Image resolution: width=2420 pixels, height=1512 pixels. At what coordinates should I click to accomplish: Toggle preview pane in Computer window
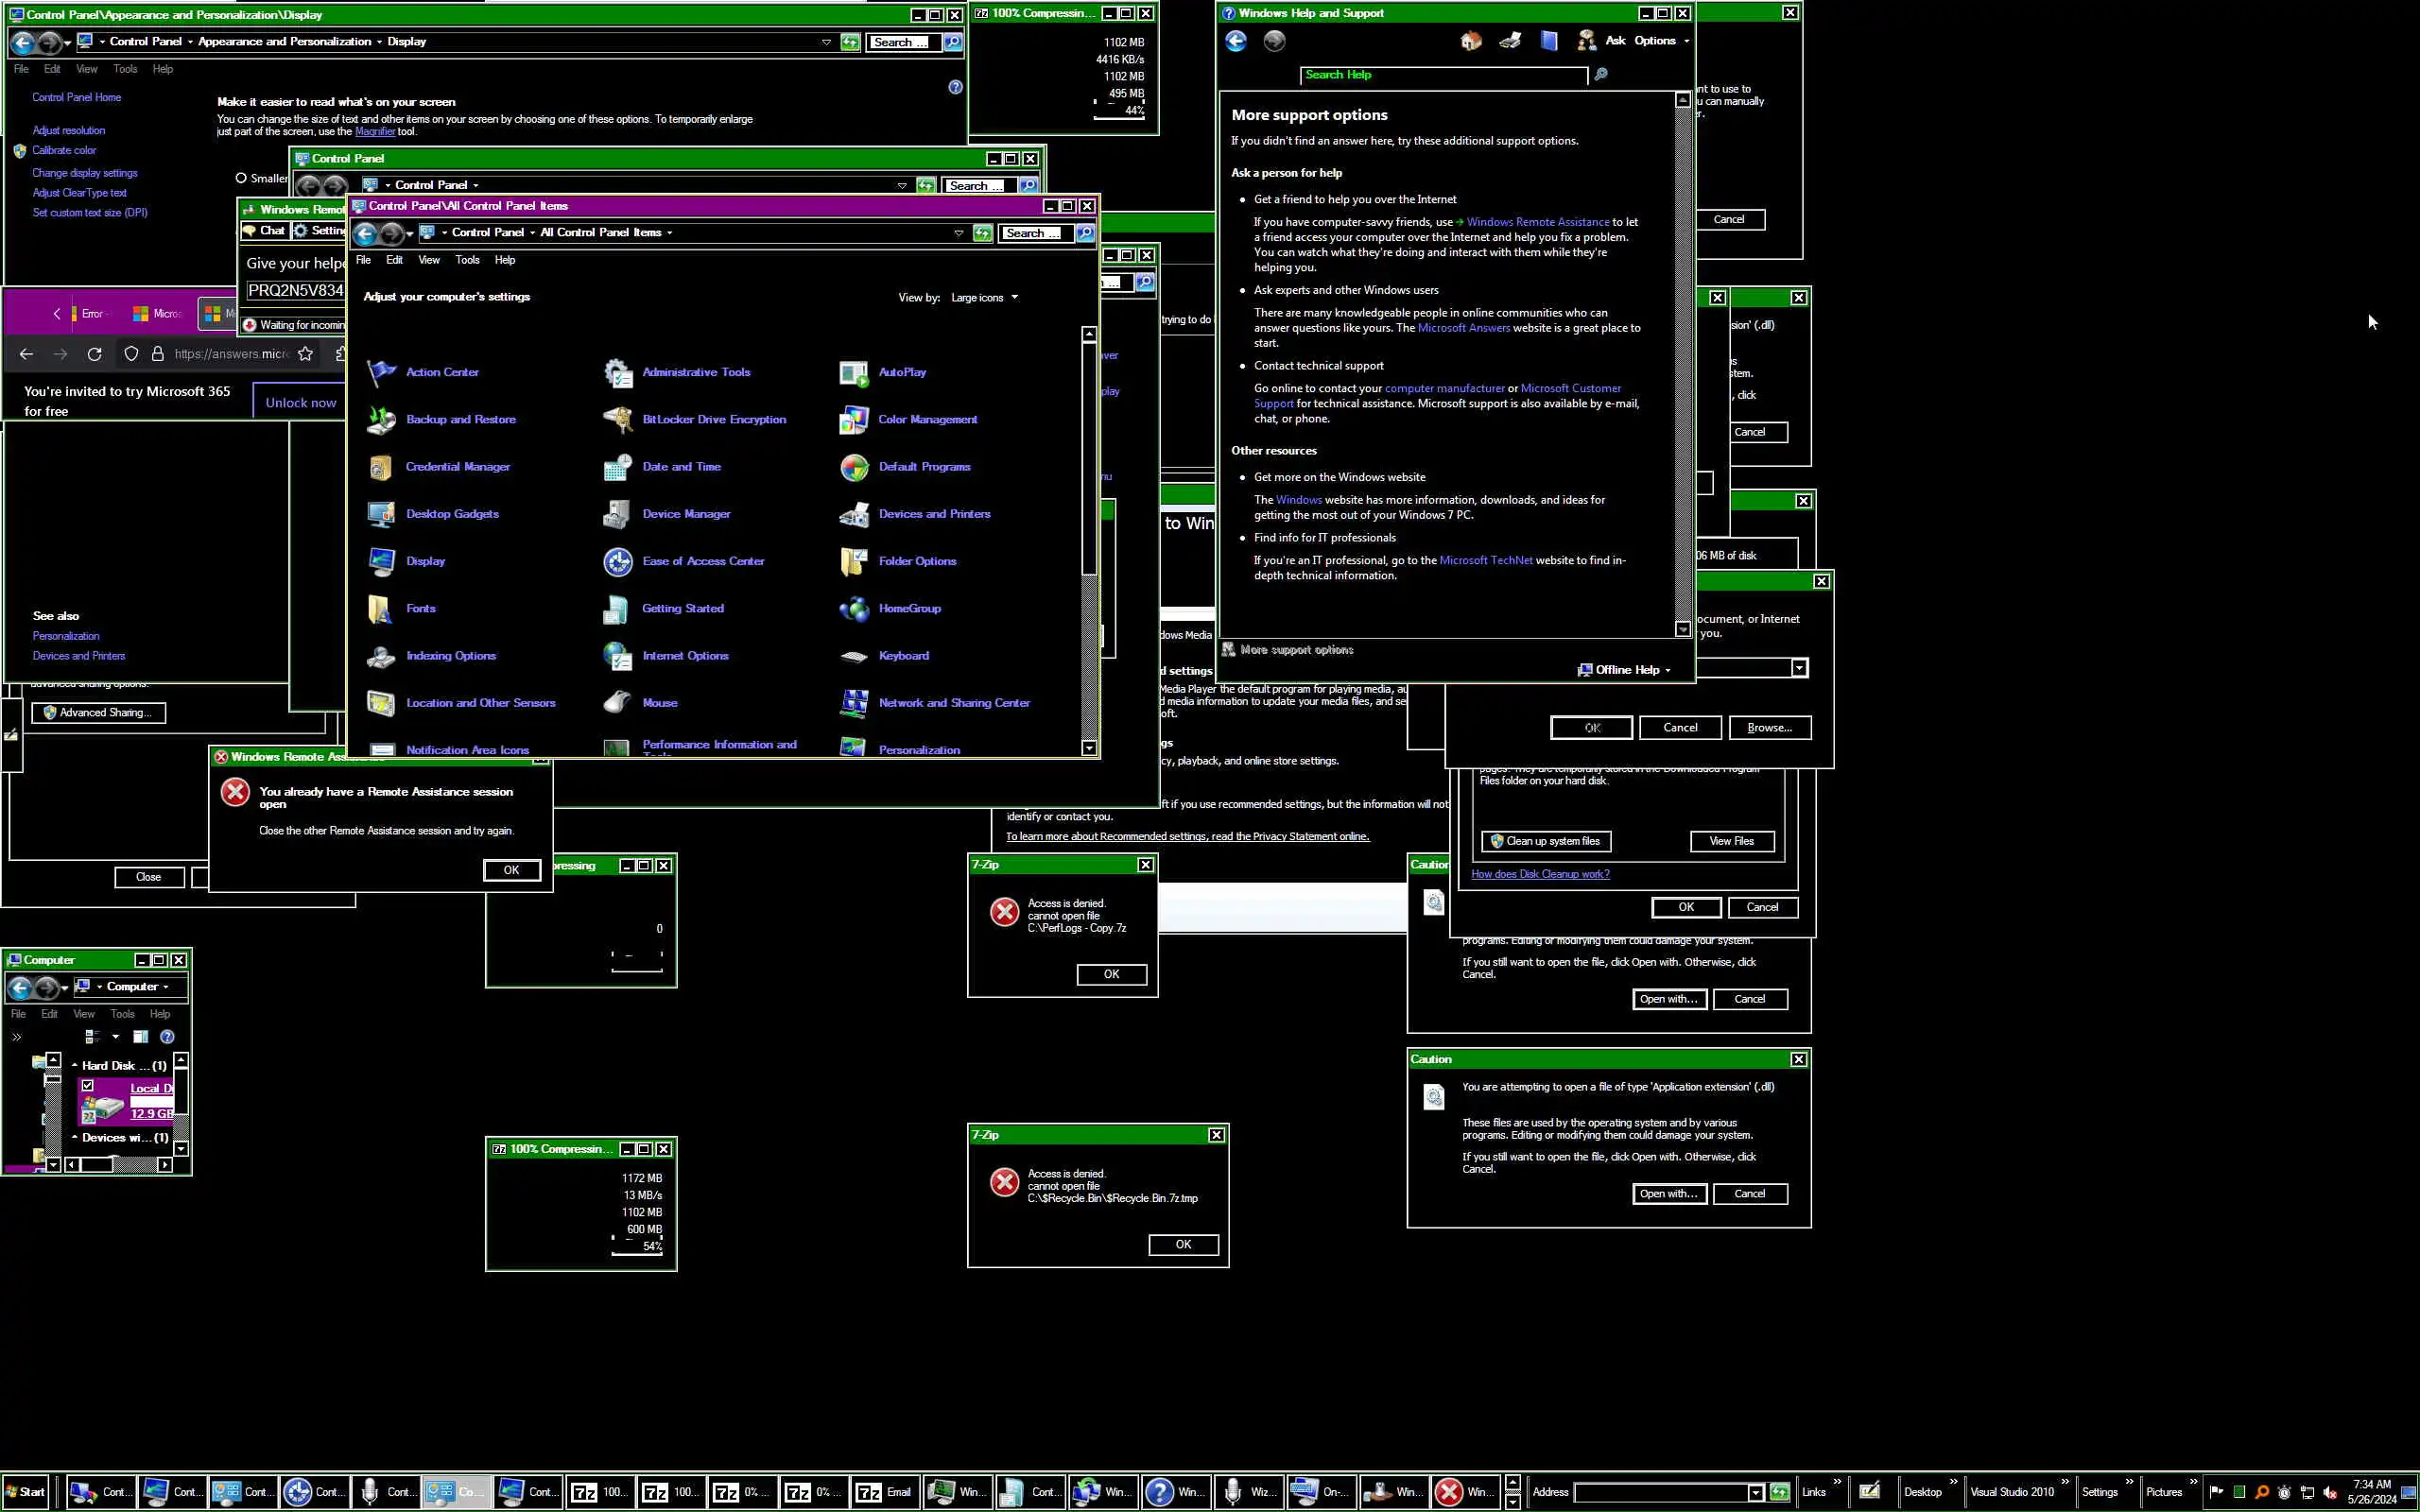(141, 1037)
